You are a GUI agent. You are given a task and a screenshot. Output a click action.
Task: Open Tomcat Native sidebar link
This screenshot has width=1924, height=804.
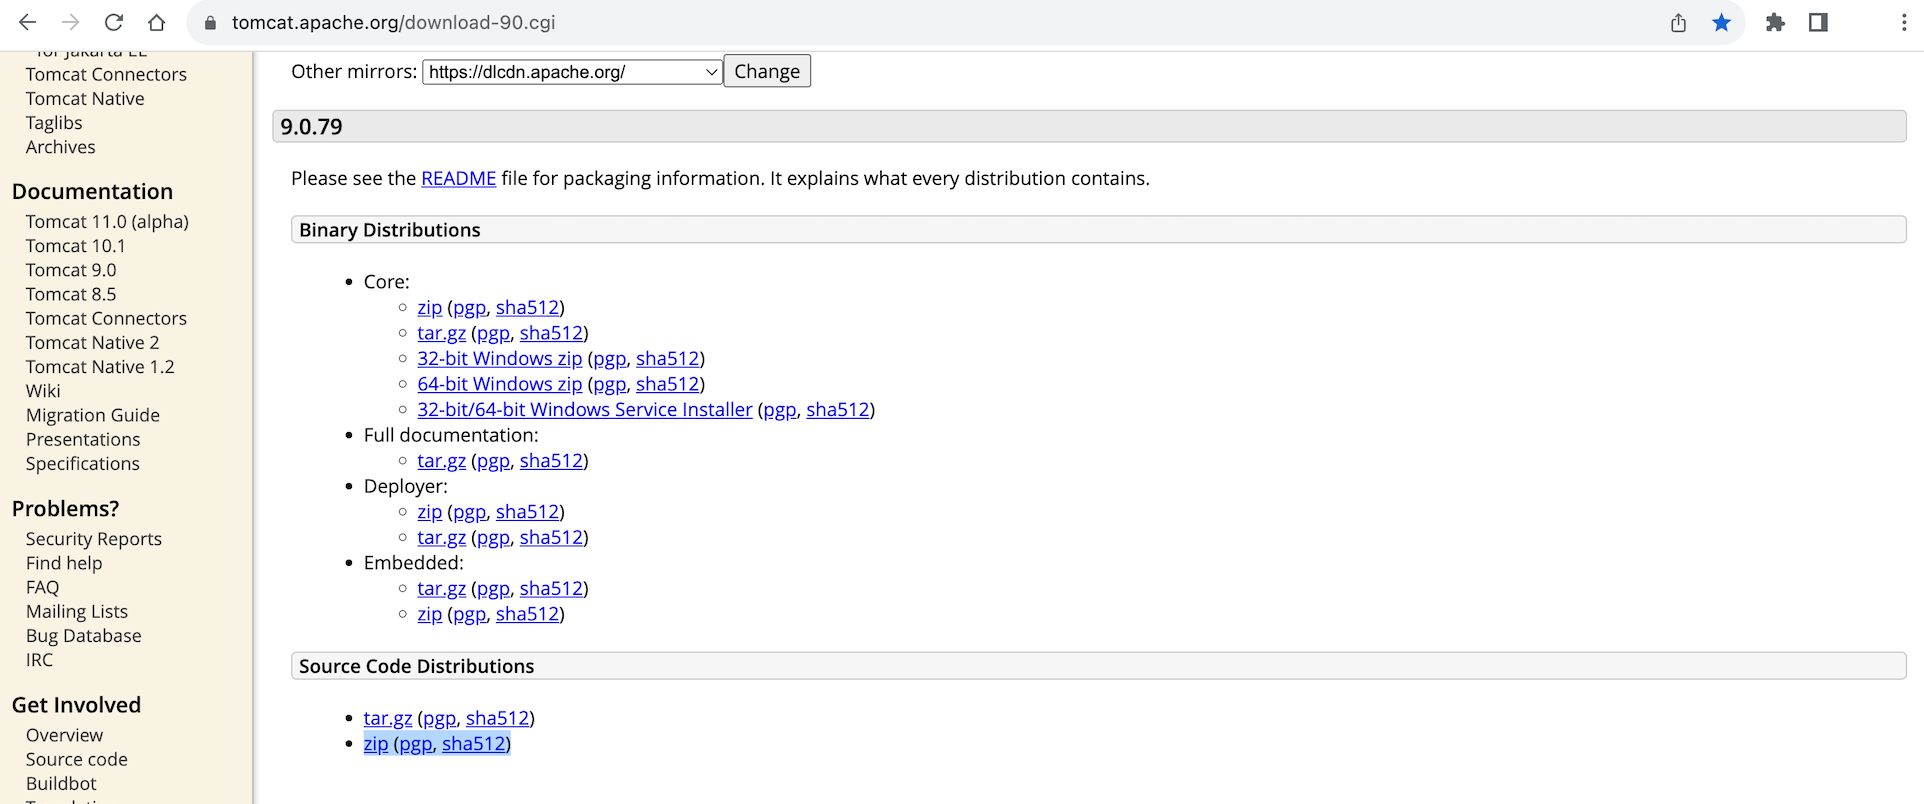(x=85, y=99)
